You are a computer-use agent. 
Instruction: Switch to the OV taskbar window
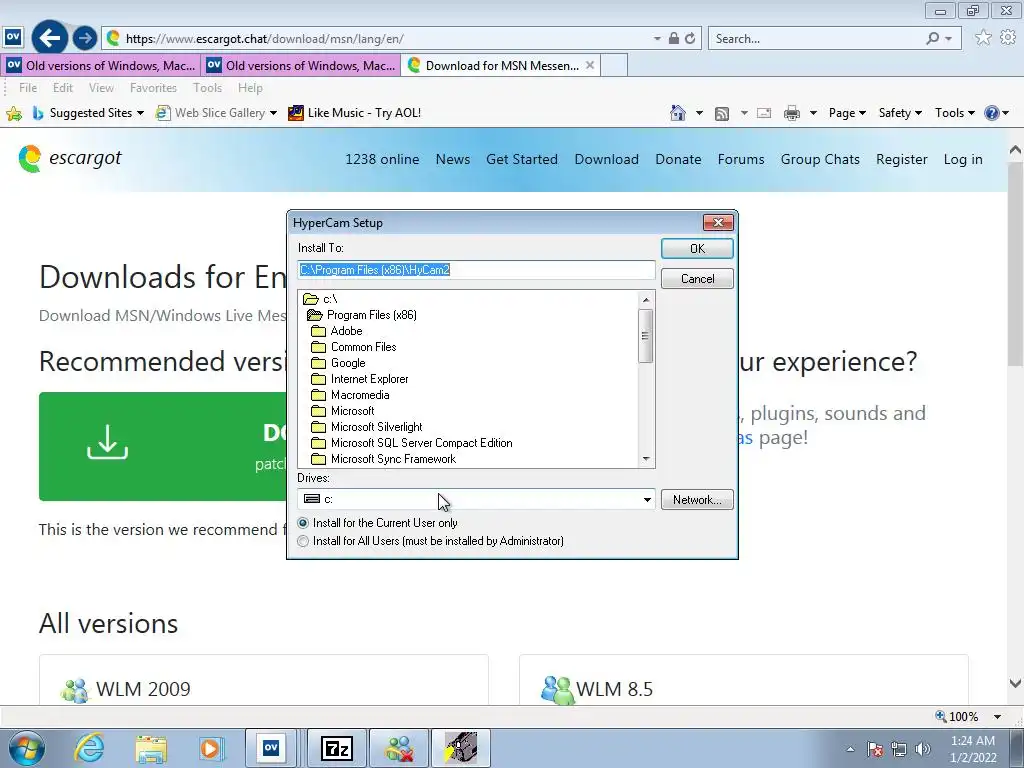pyautogui.click(x=271, y=748)
